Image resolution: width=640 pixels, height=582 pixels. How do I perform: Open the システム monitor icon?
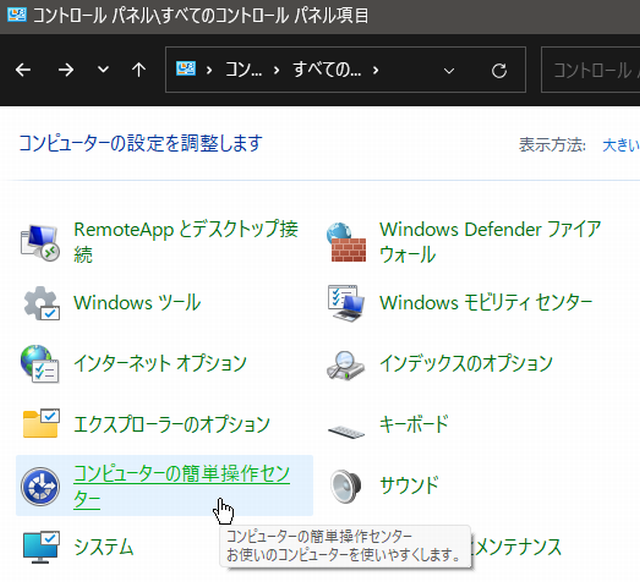[x=41, y=547]
